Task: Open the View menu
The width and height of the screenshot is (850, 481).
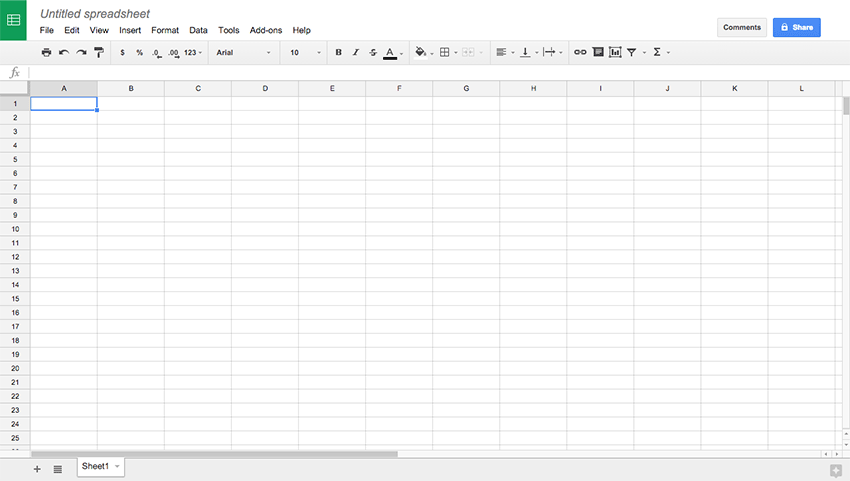Action: (99, 30)
